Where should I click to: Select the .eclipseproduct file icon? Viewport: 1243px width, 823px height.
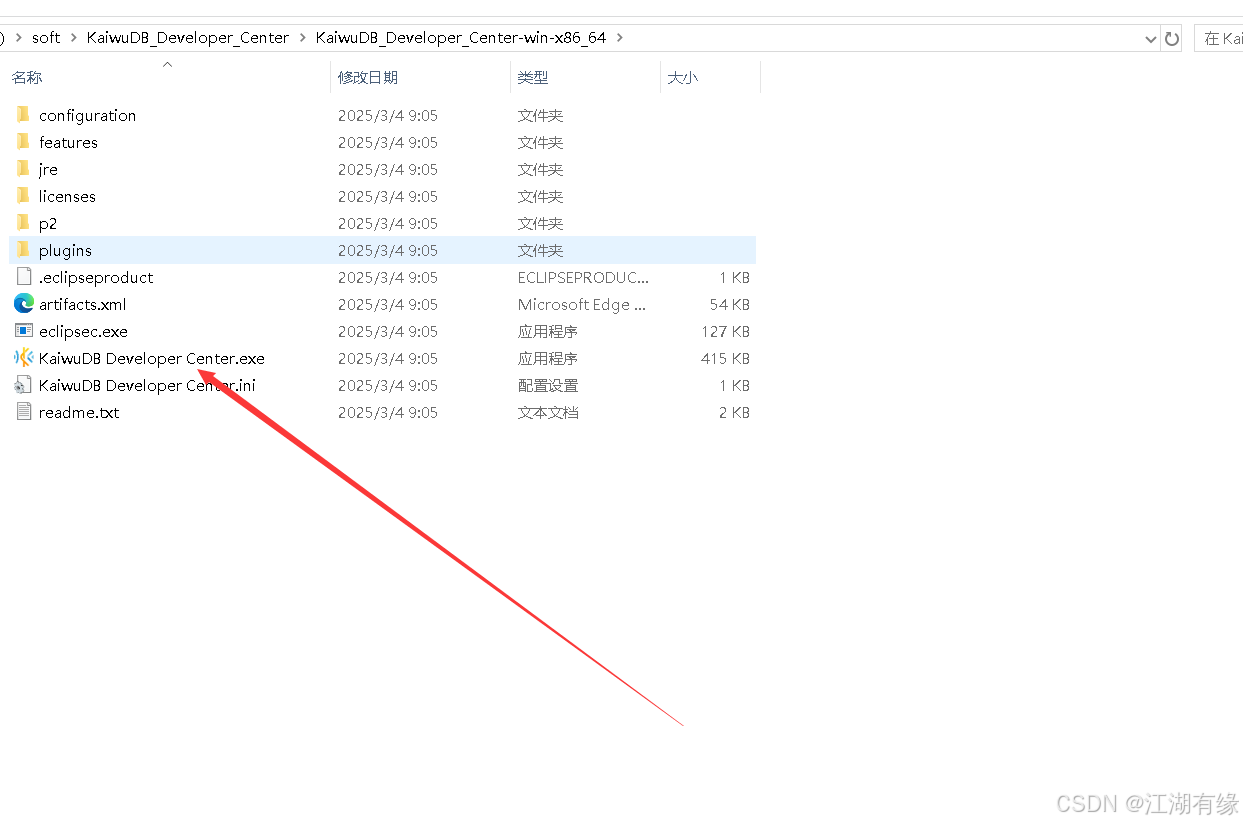pos(24,277)
